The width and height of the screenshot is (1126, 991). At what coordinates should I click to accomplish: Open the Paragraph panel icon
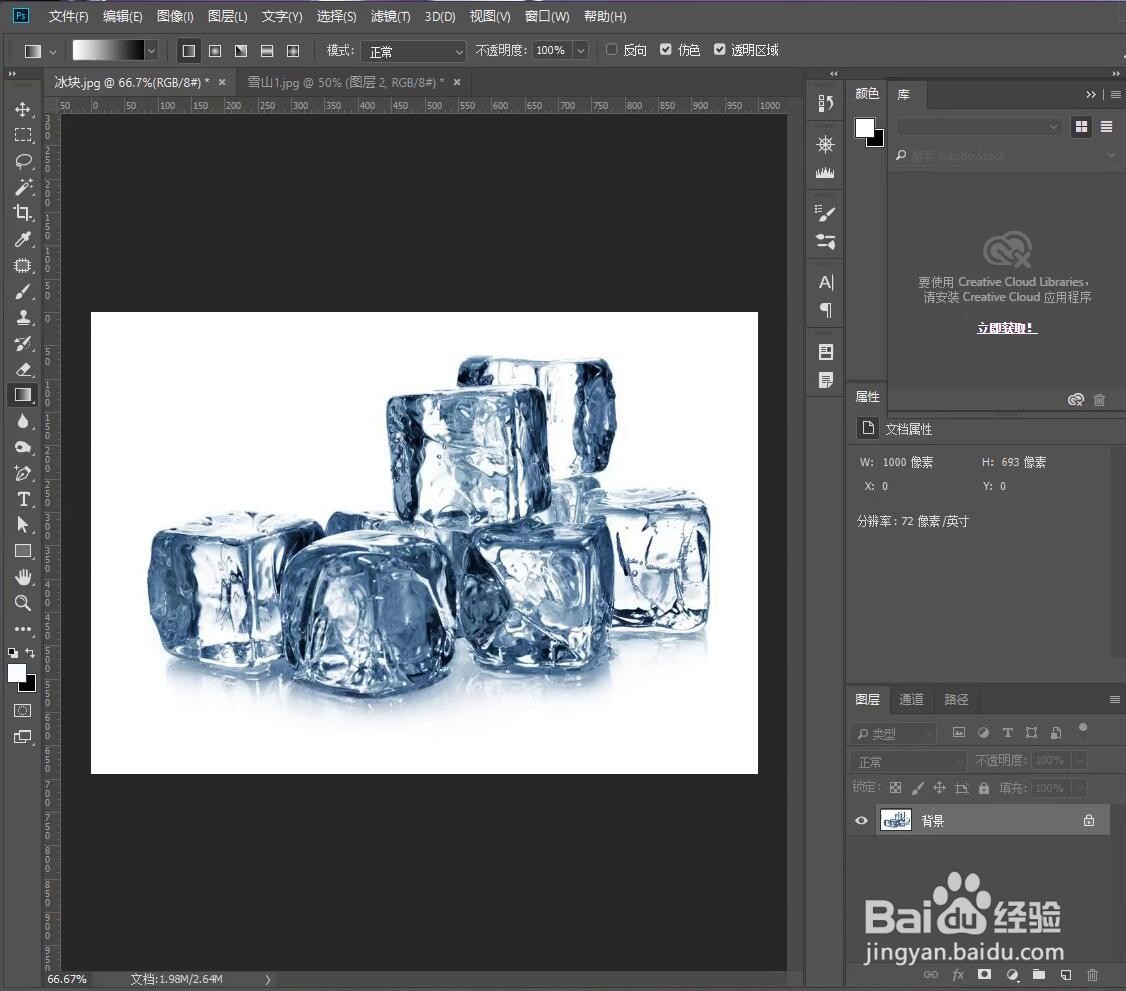coord(826,310)
